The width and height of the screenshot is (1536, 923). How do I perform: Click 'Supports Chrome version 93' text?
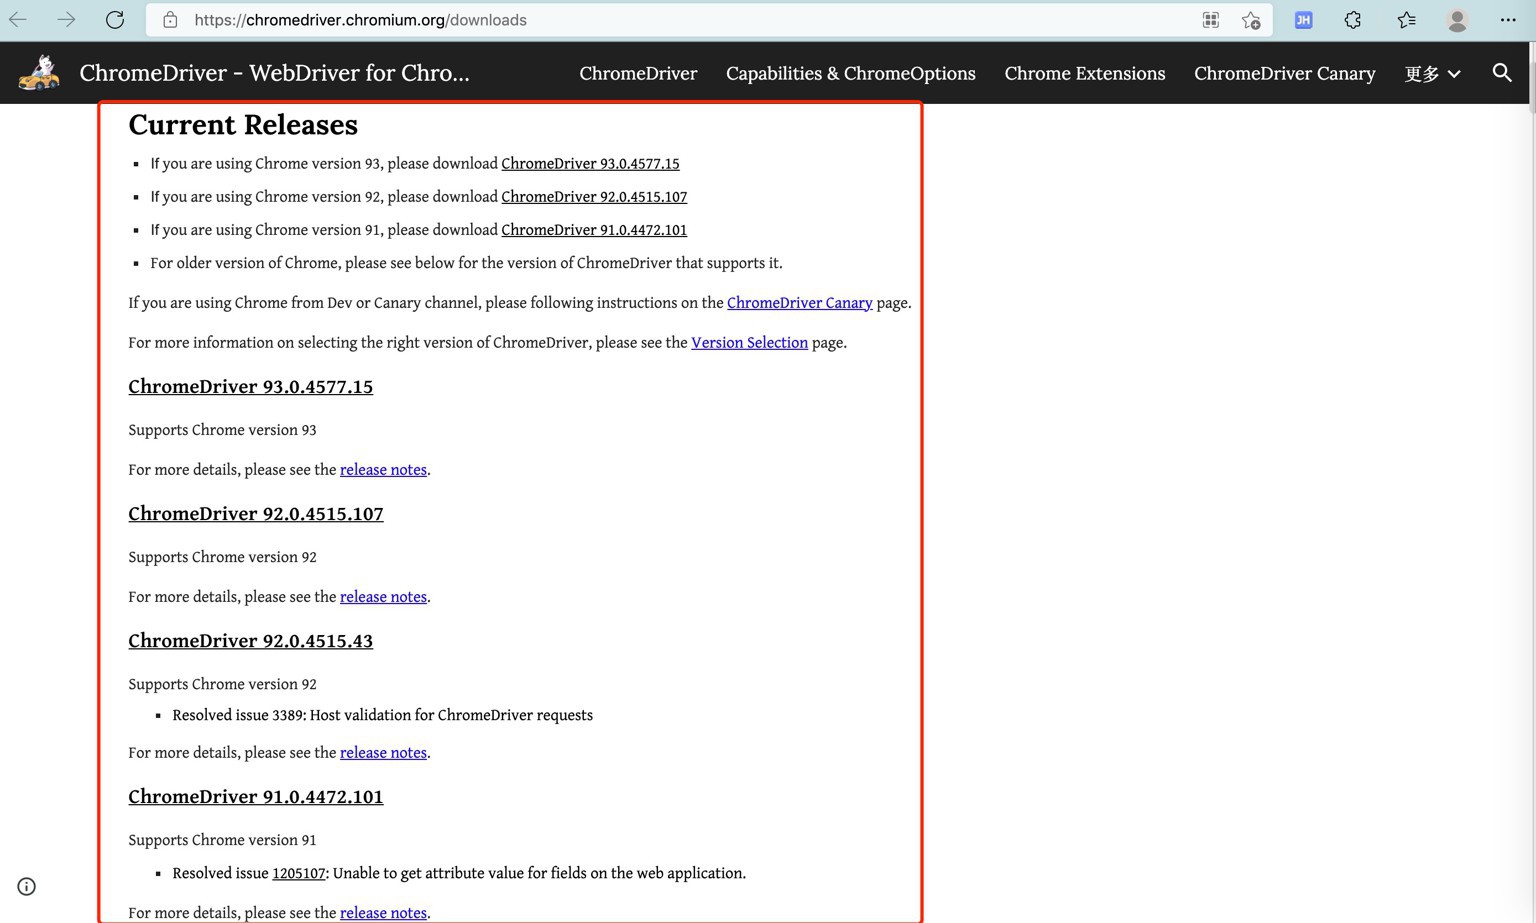point(222,430)
